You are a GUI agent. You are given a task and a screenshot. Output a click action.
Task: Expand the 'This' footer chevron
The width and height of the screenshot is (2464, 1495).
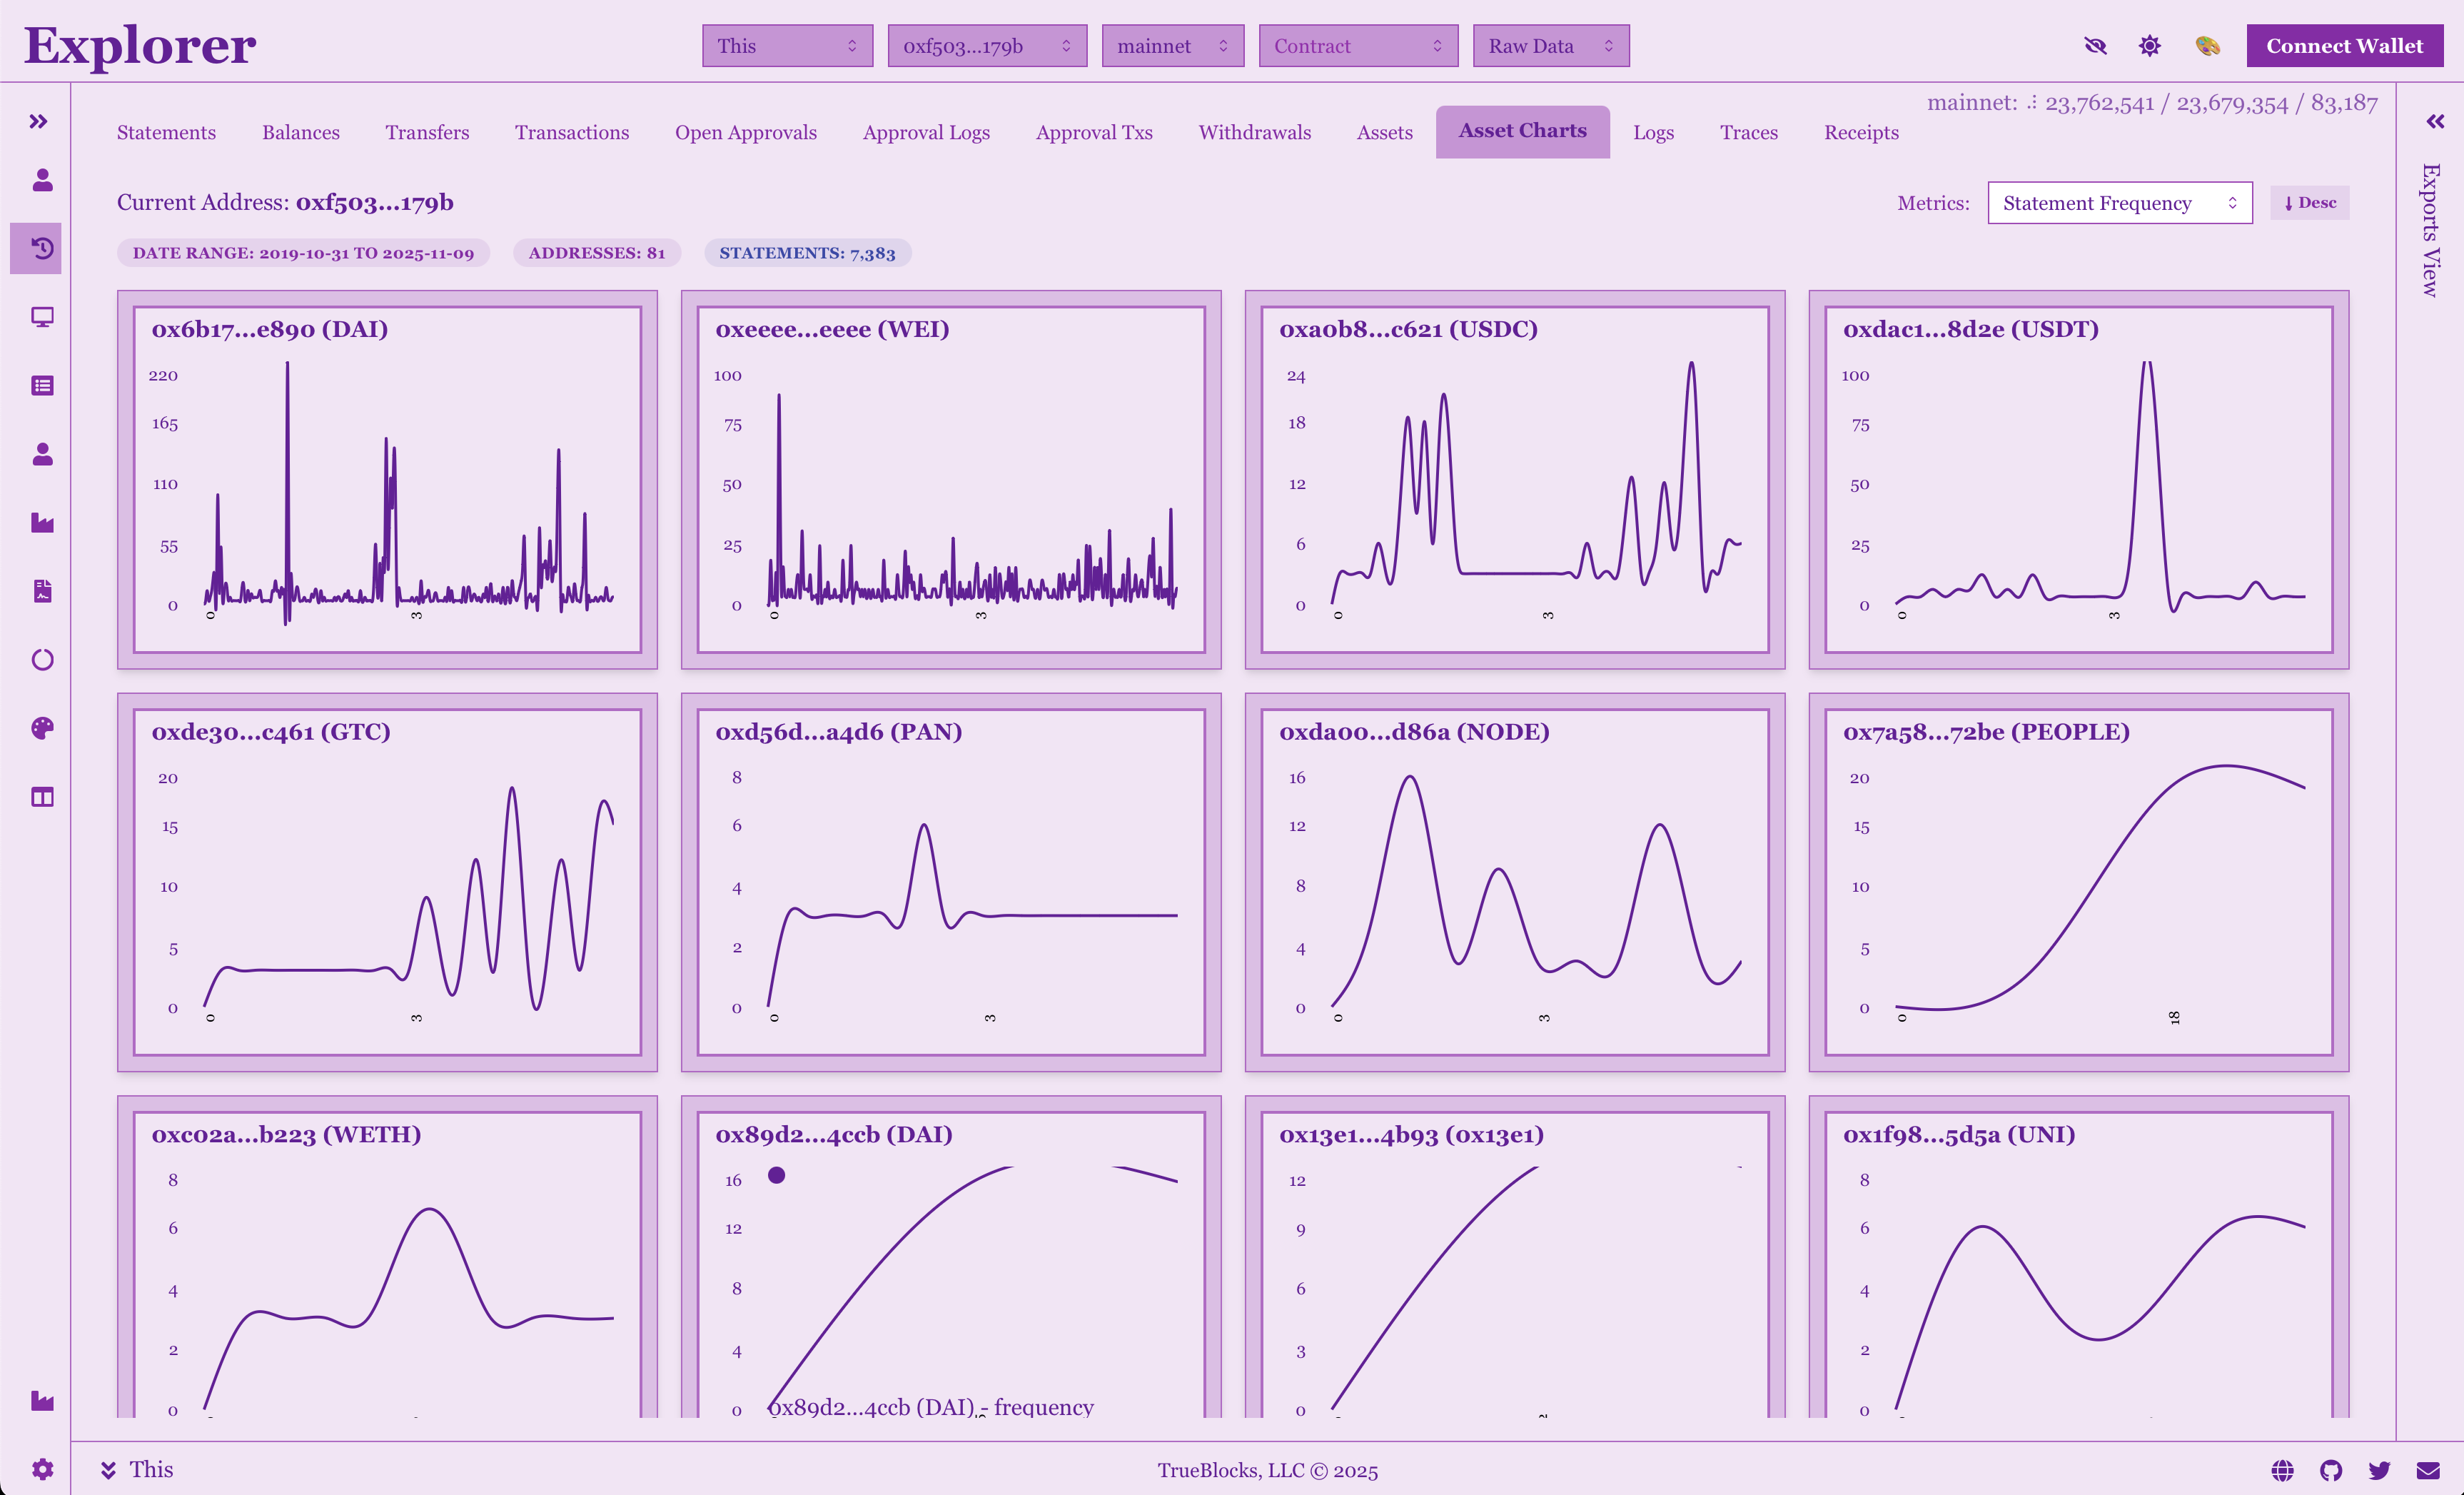click(108, 1470)
